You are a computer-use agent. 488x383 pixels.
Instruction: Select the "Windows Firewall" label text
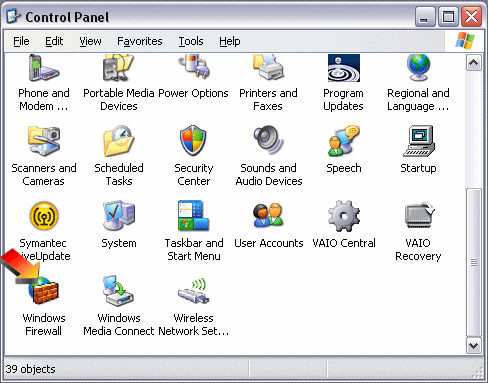pos(44,324)
